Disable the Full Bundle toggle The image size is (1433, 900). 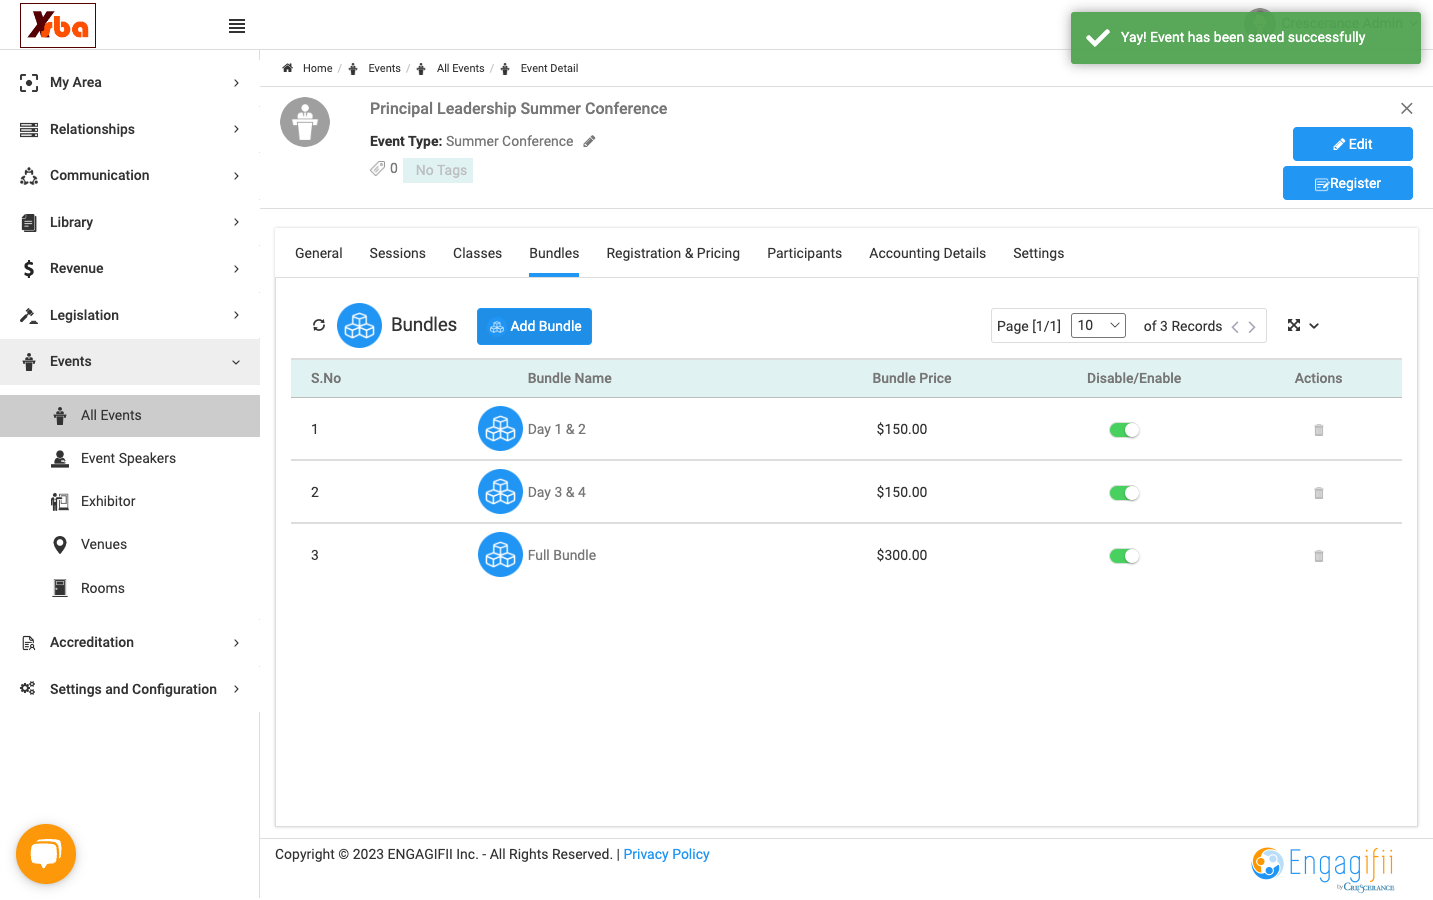click(1124, 556)
